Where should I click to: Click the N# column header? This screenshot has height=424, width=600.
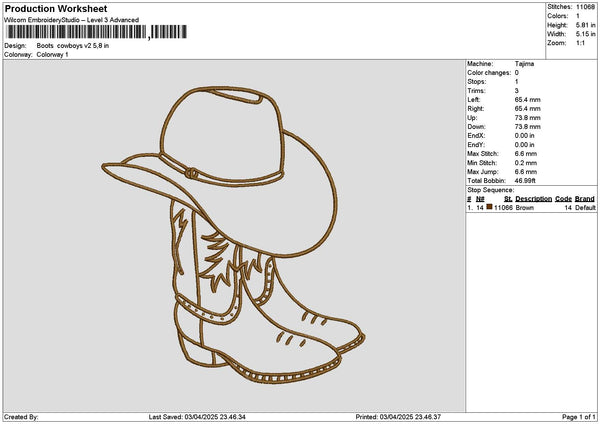point(480,199)
